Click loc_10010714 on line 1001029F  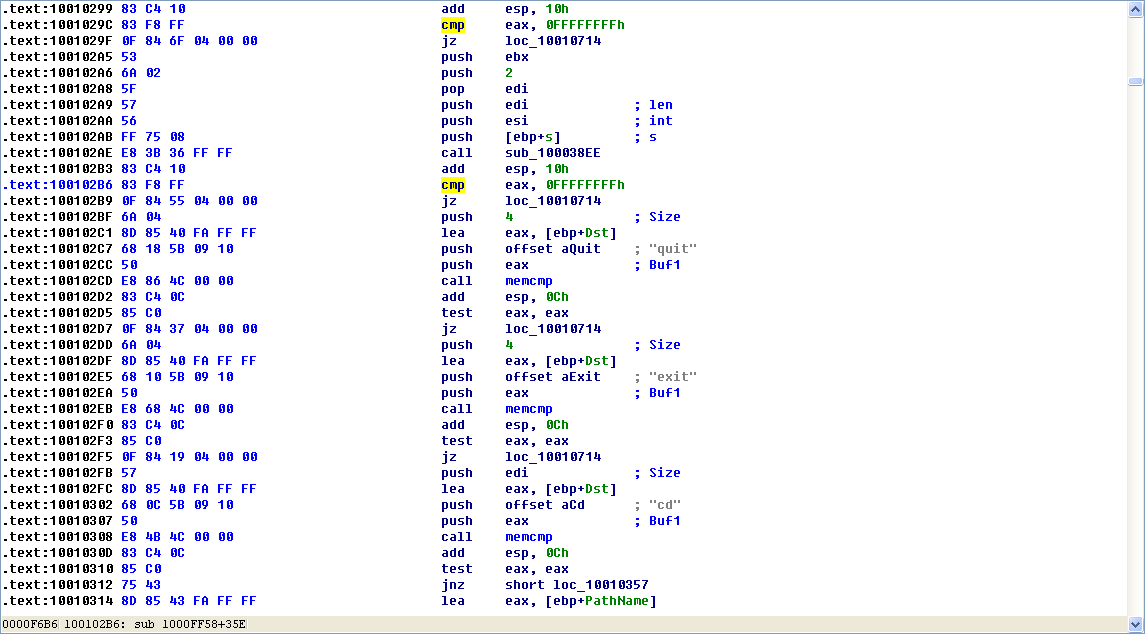pyautogui.click(x=554, y=41)
